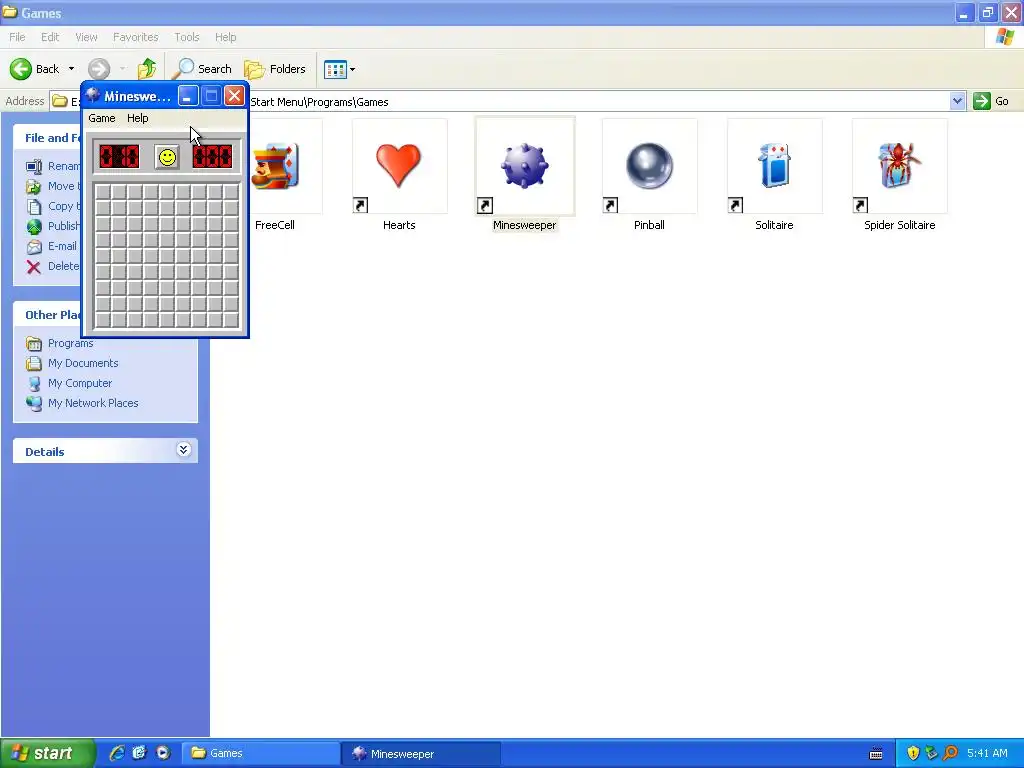Click the Rename this file task icon
Viewport: 1024px width, 768px height.
34,167
